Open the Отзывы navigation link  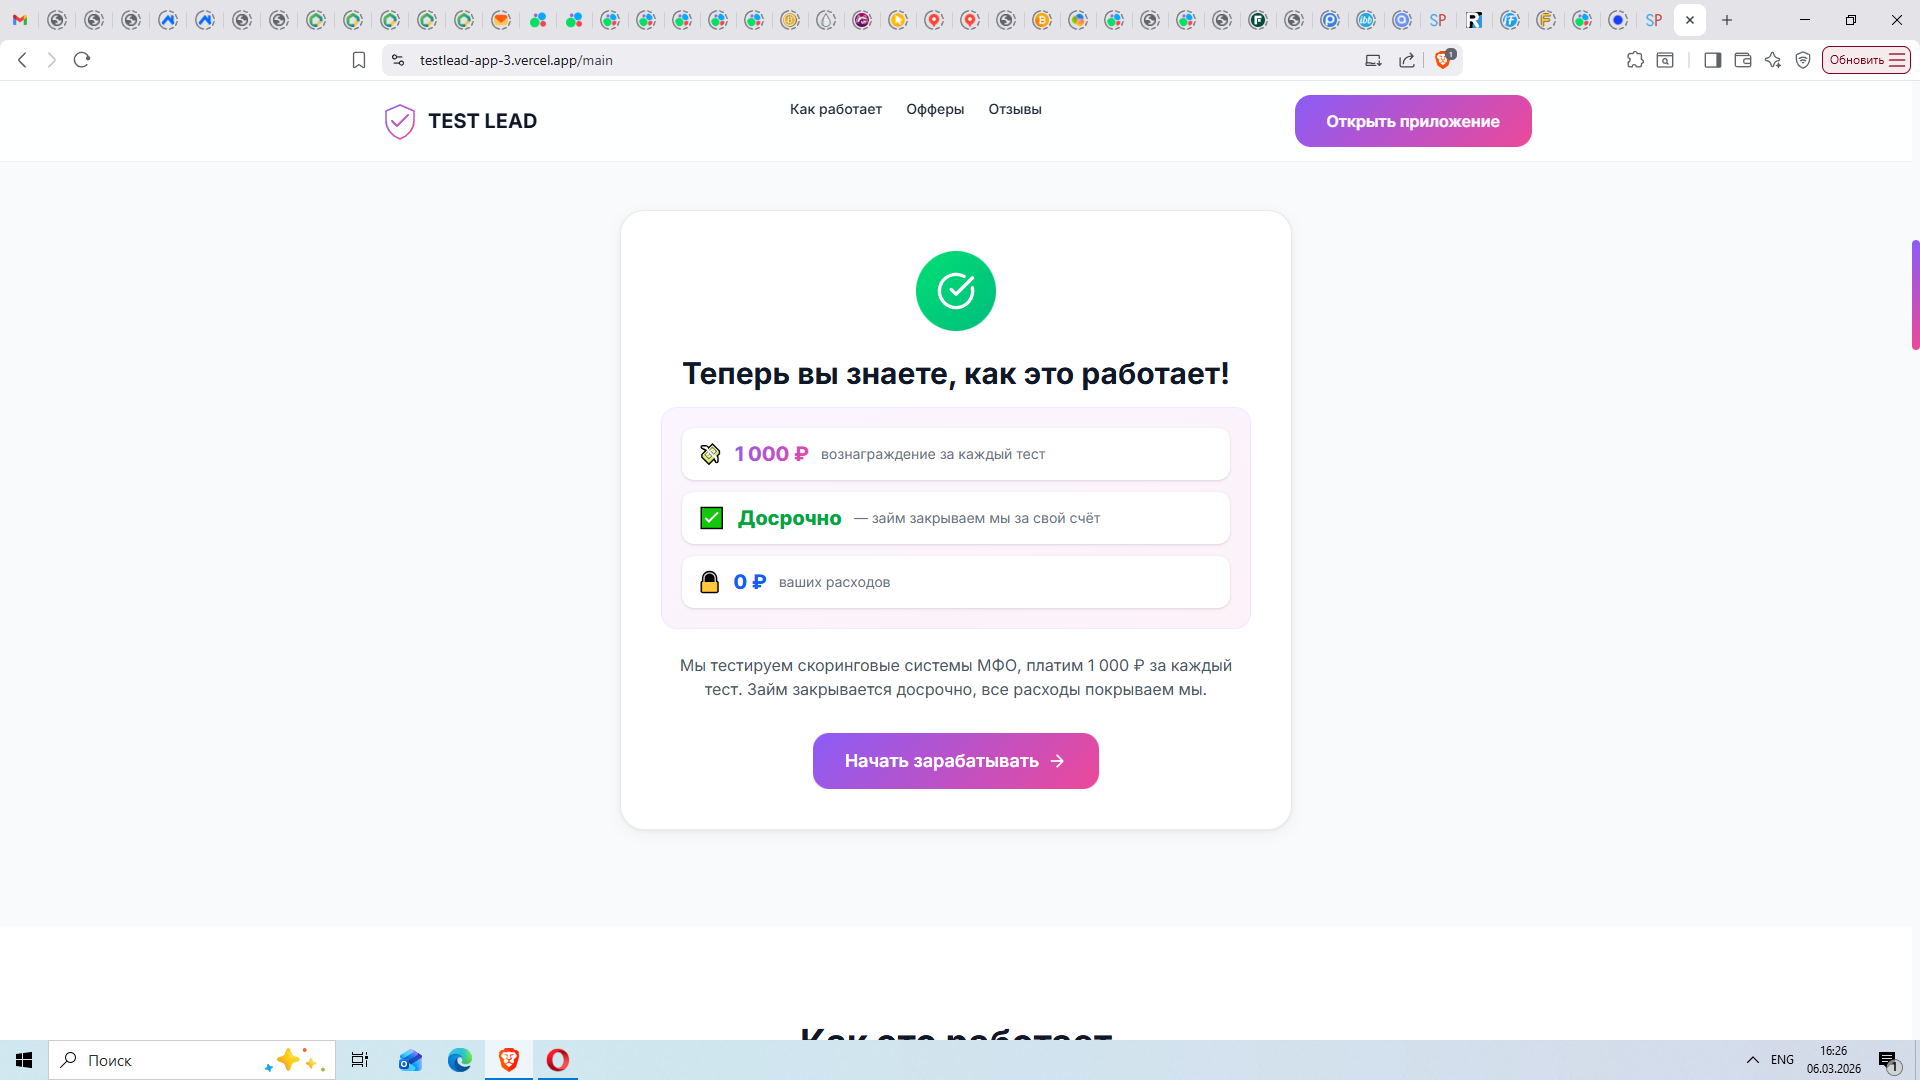point(1015,109)
